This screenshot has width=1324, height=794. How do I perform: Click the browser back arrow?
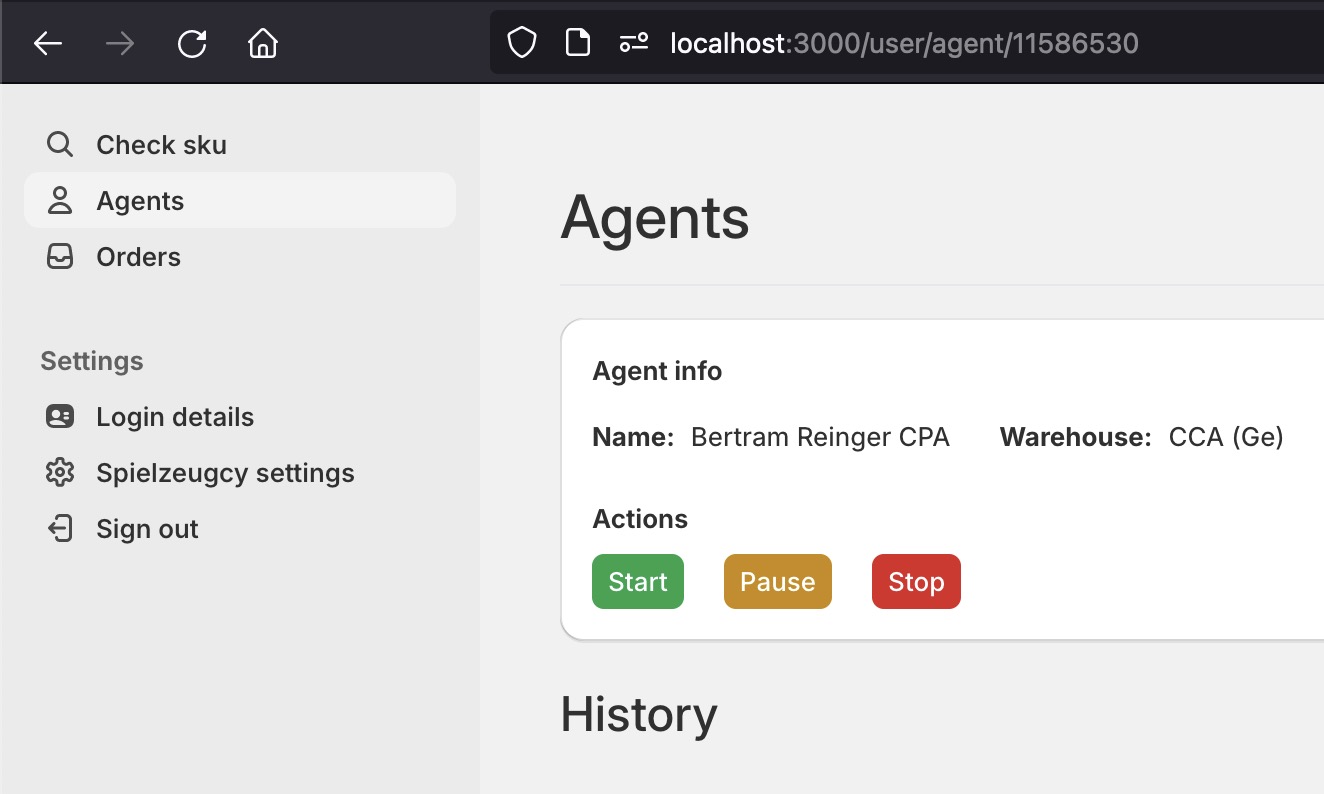click(47, 42)
